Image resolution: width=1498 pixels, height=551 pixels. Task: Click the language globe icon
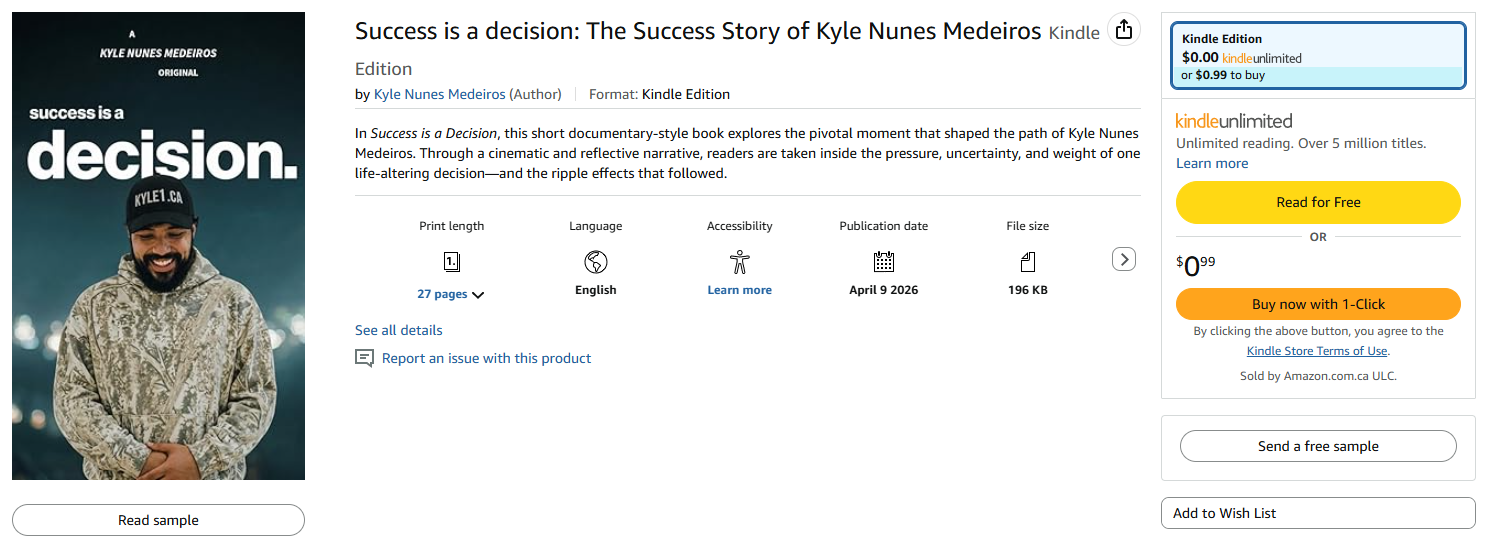click(x=596, y=262)
